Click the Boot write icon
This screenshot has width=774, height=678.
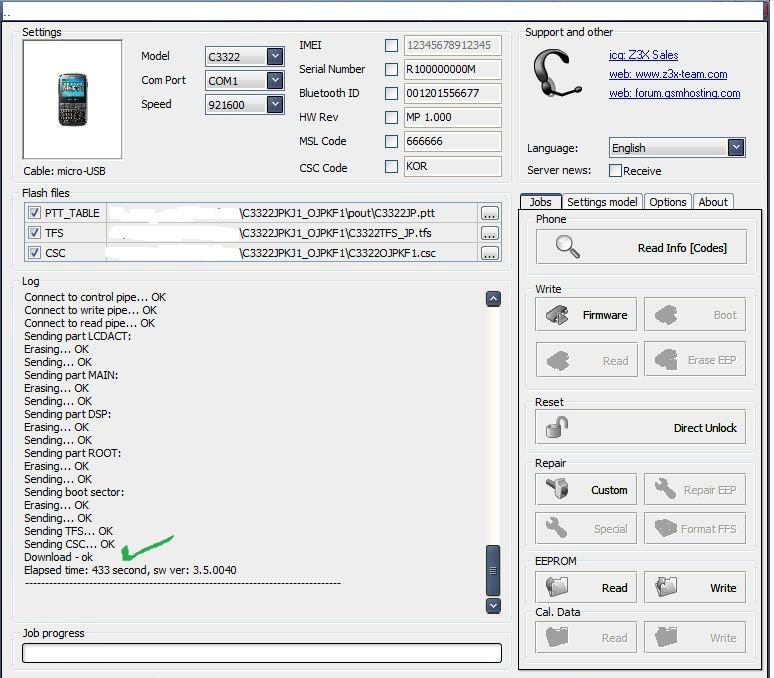coord(666,315)
